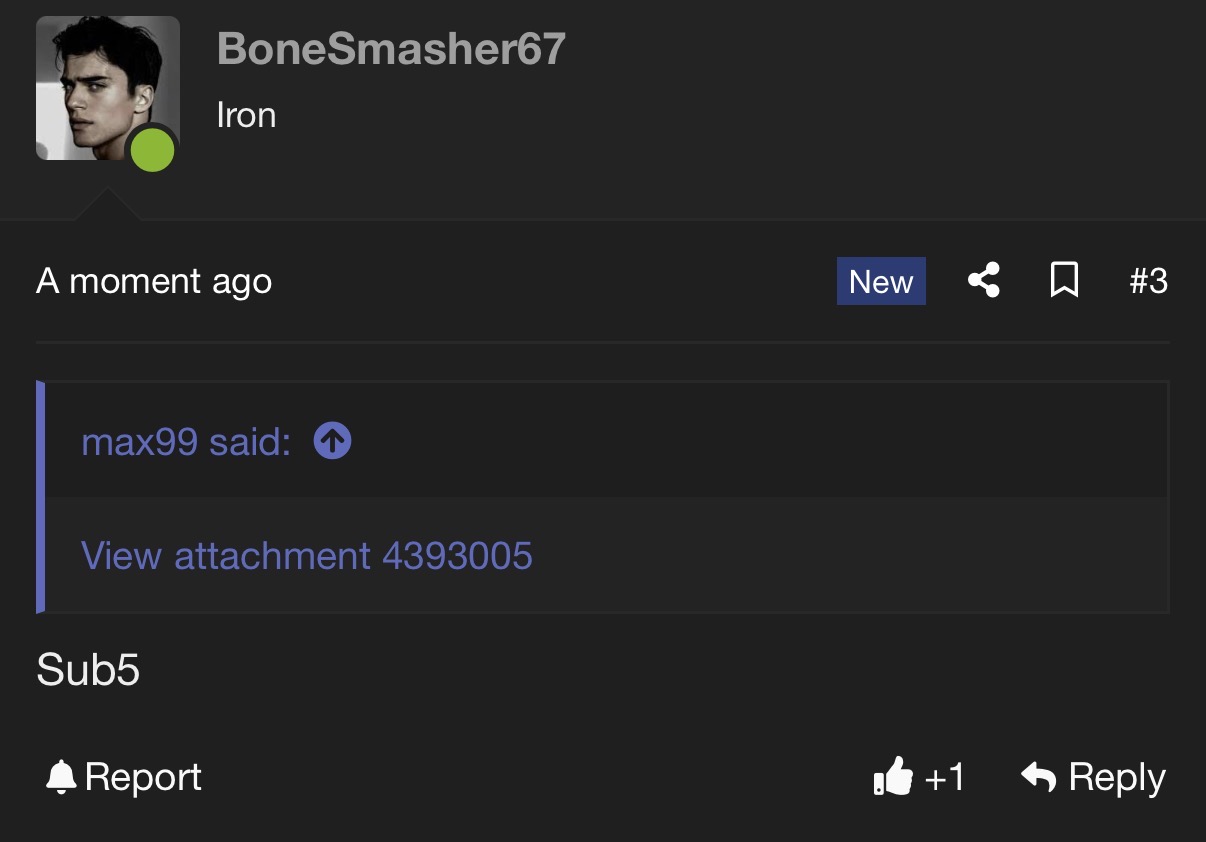Image resolution: width=1206 pixels, height=842 pixels.
Task: Click the Iron user rank title
Action: tap(246, 115)
